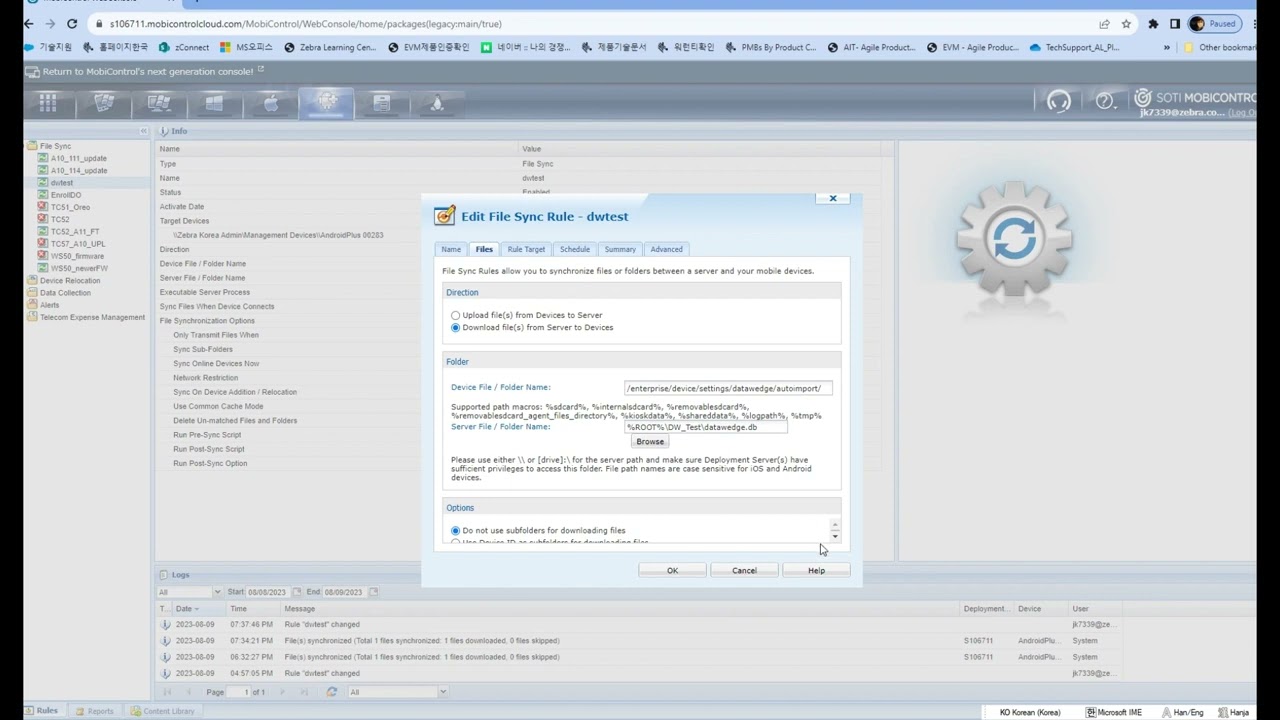1280x720 pixels.
Task: Edit the Device File / Folder Name field
Action: click(x=728, y=388)
